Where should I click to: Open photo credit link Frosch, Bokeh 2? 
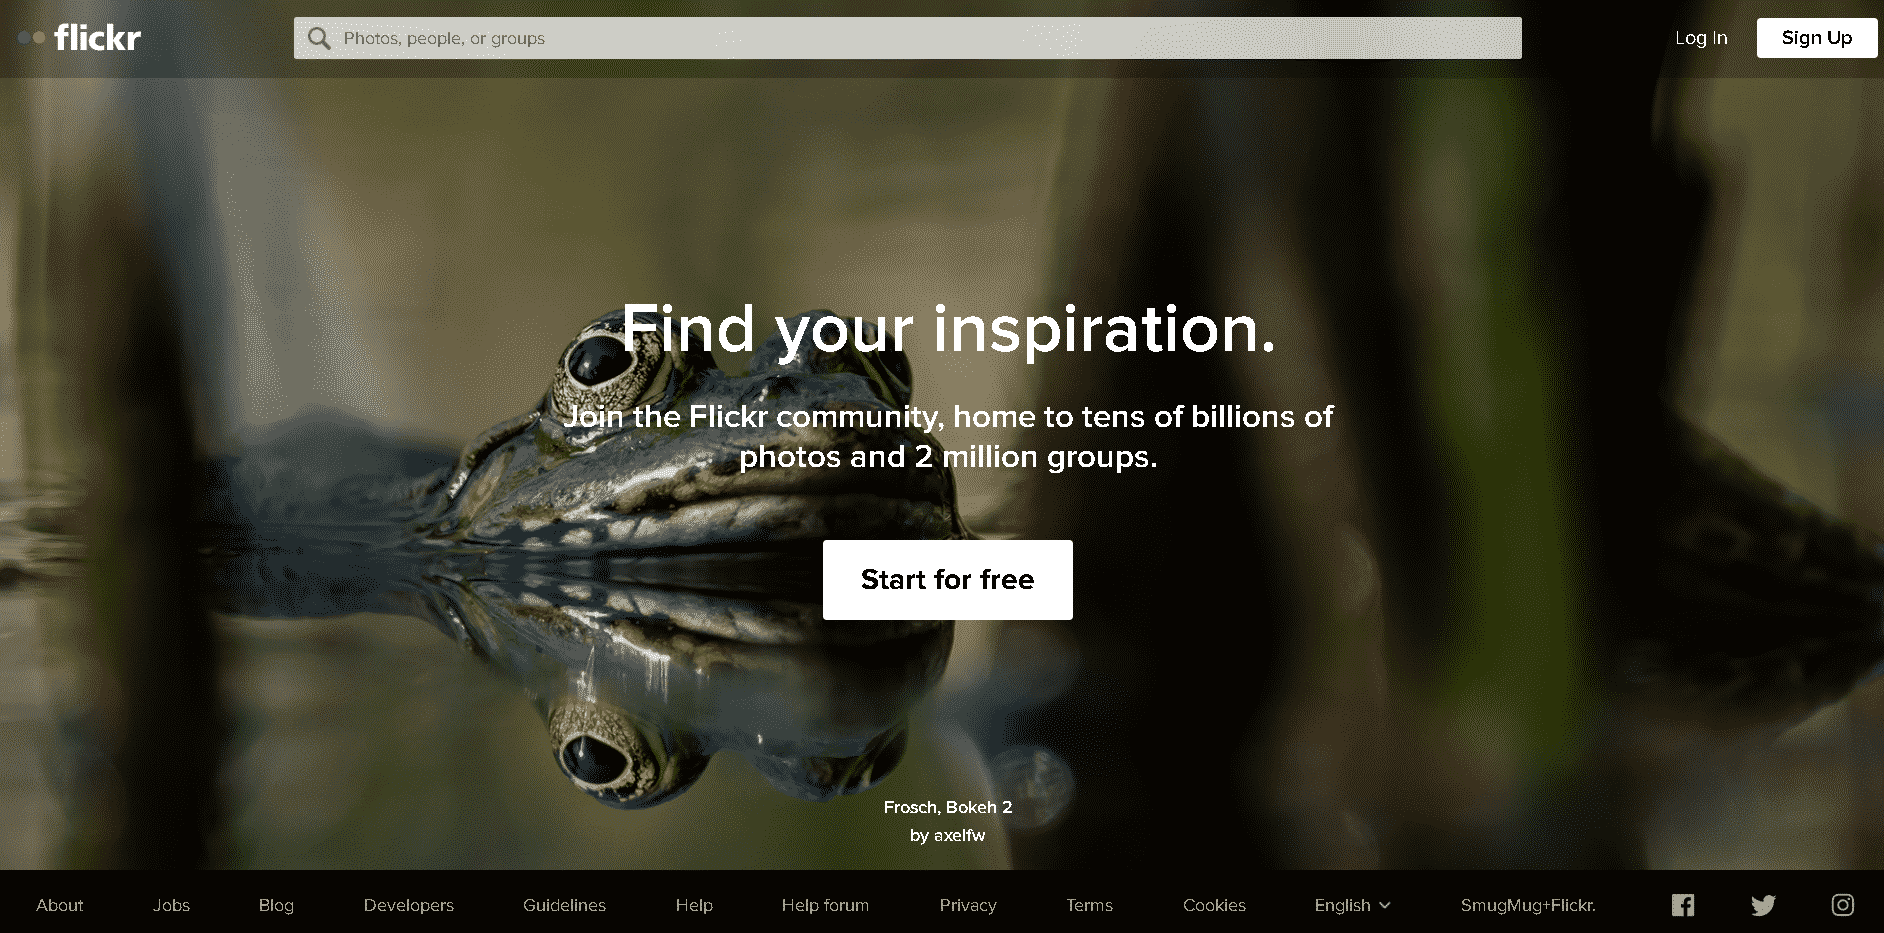[947, 807]
